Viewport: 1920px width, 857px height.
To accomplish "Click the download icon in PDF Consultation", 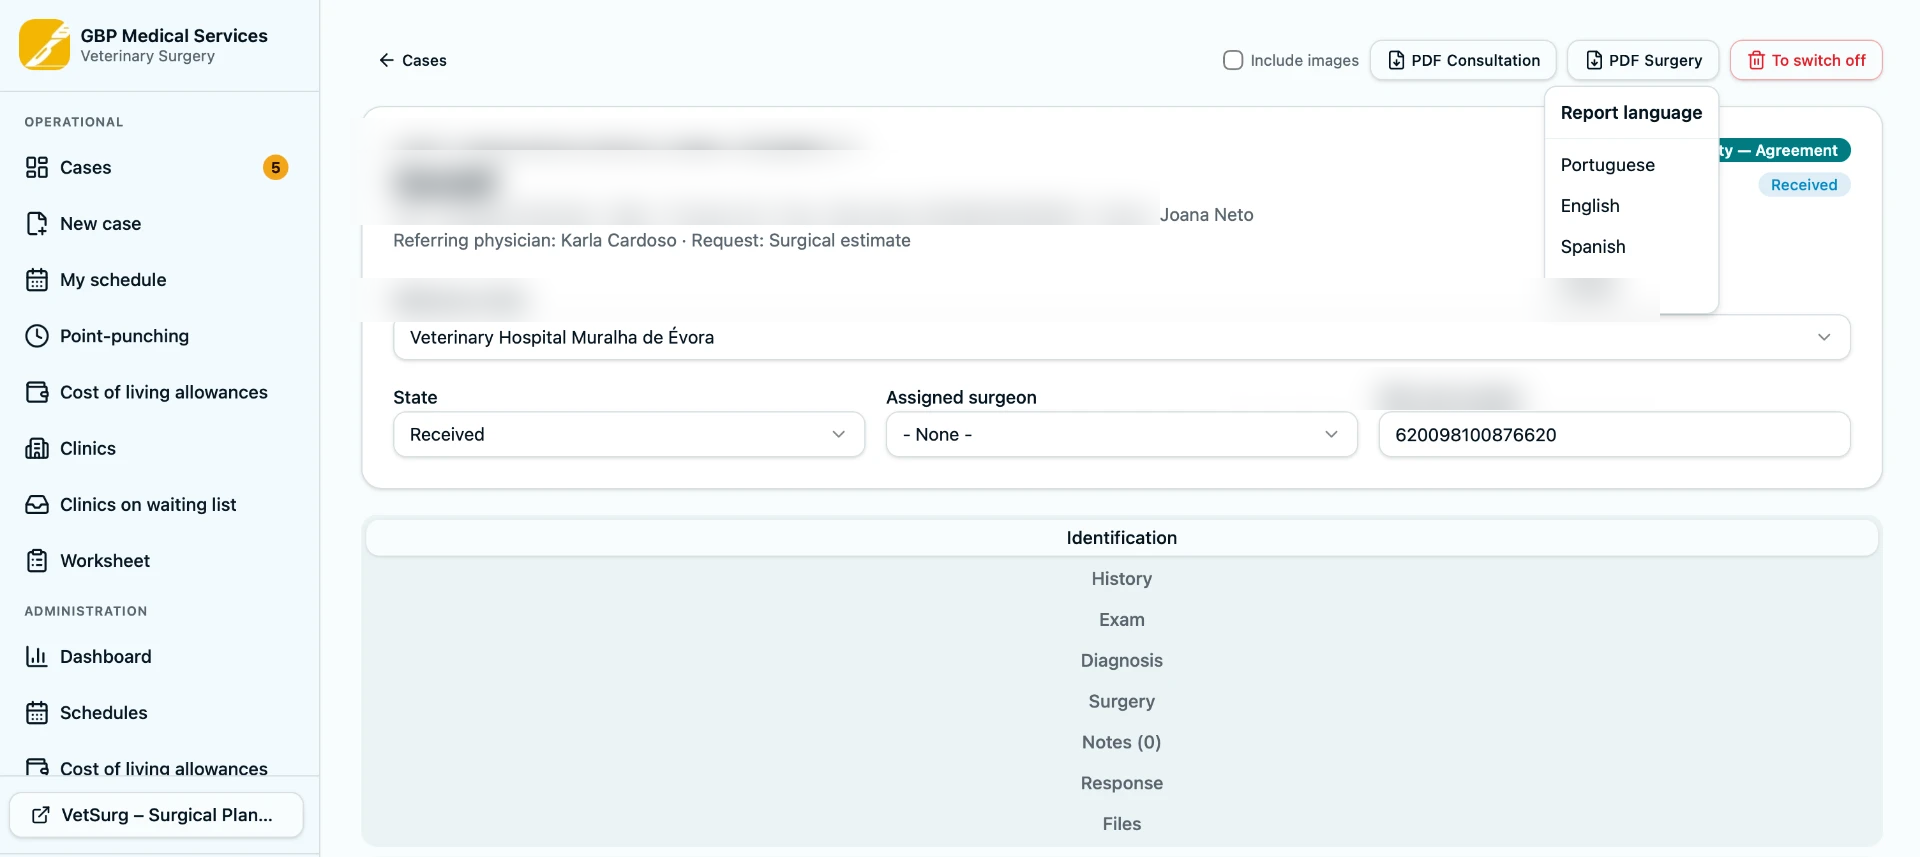I will tap(1396, 60).
